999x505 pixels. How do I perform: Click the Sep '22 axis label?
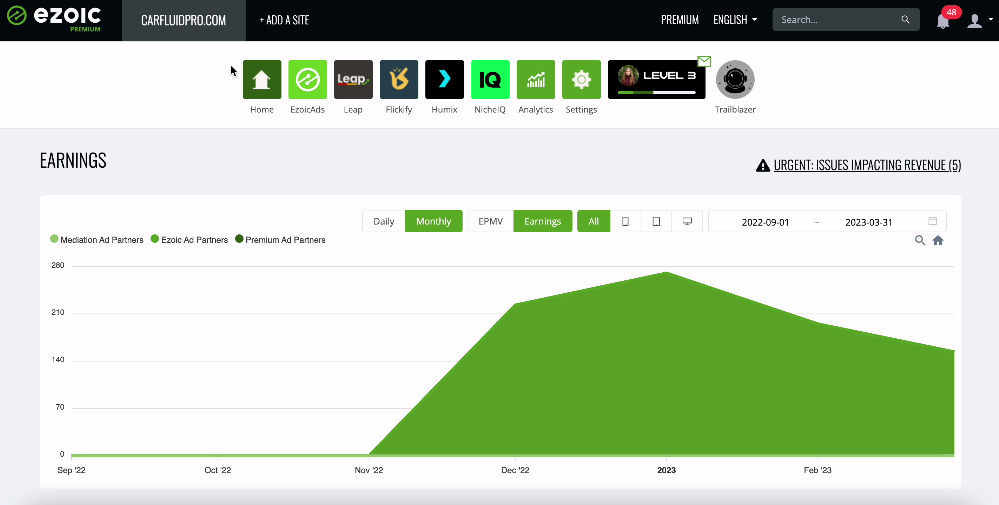(71, 471)
